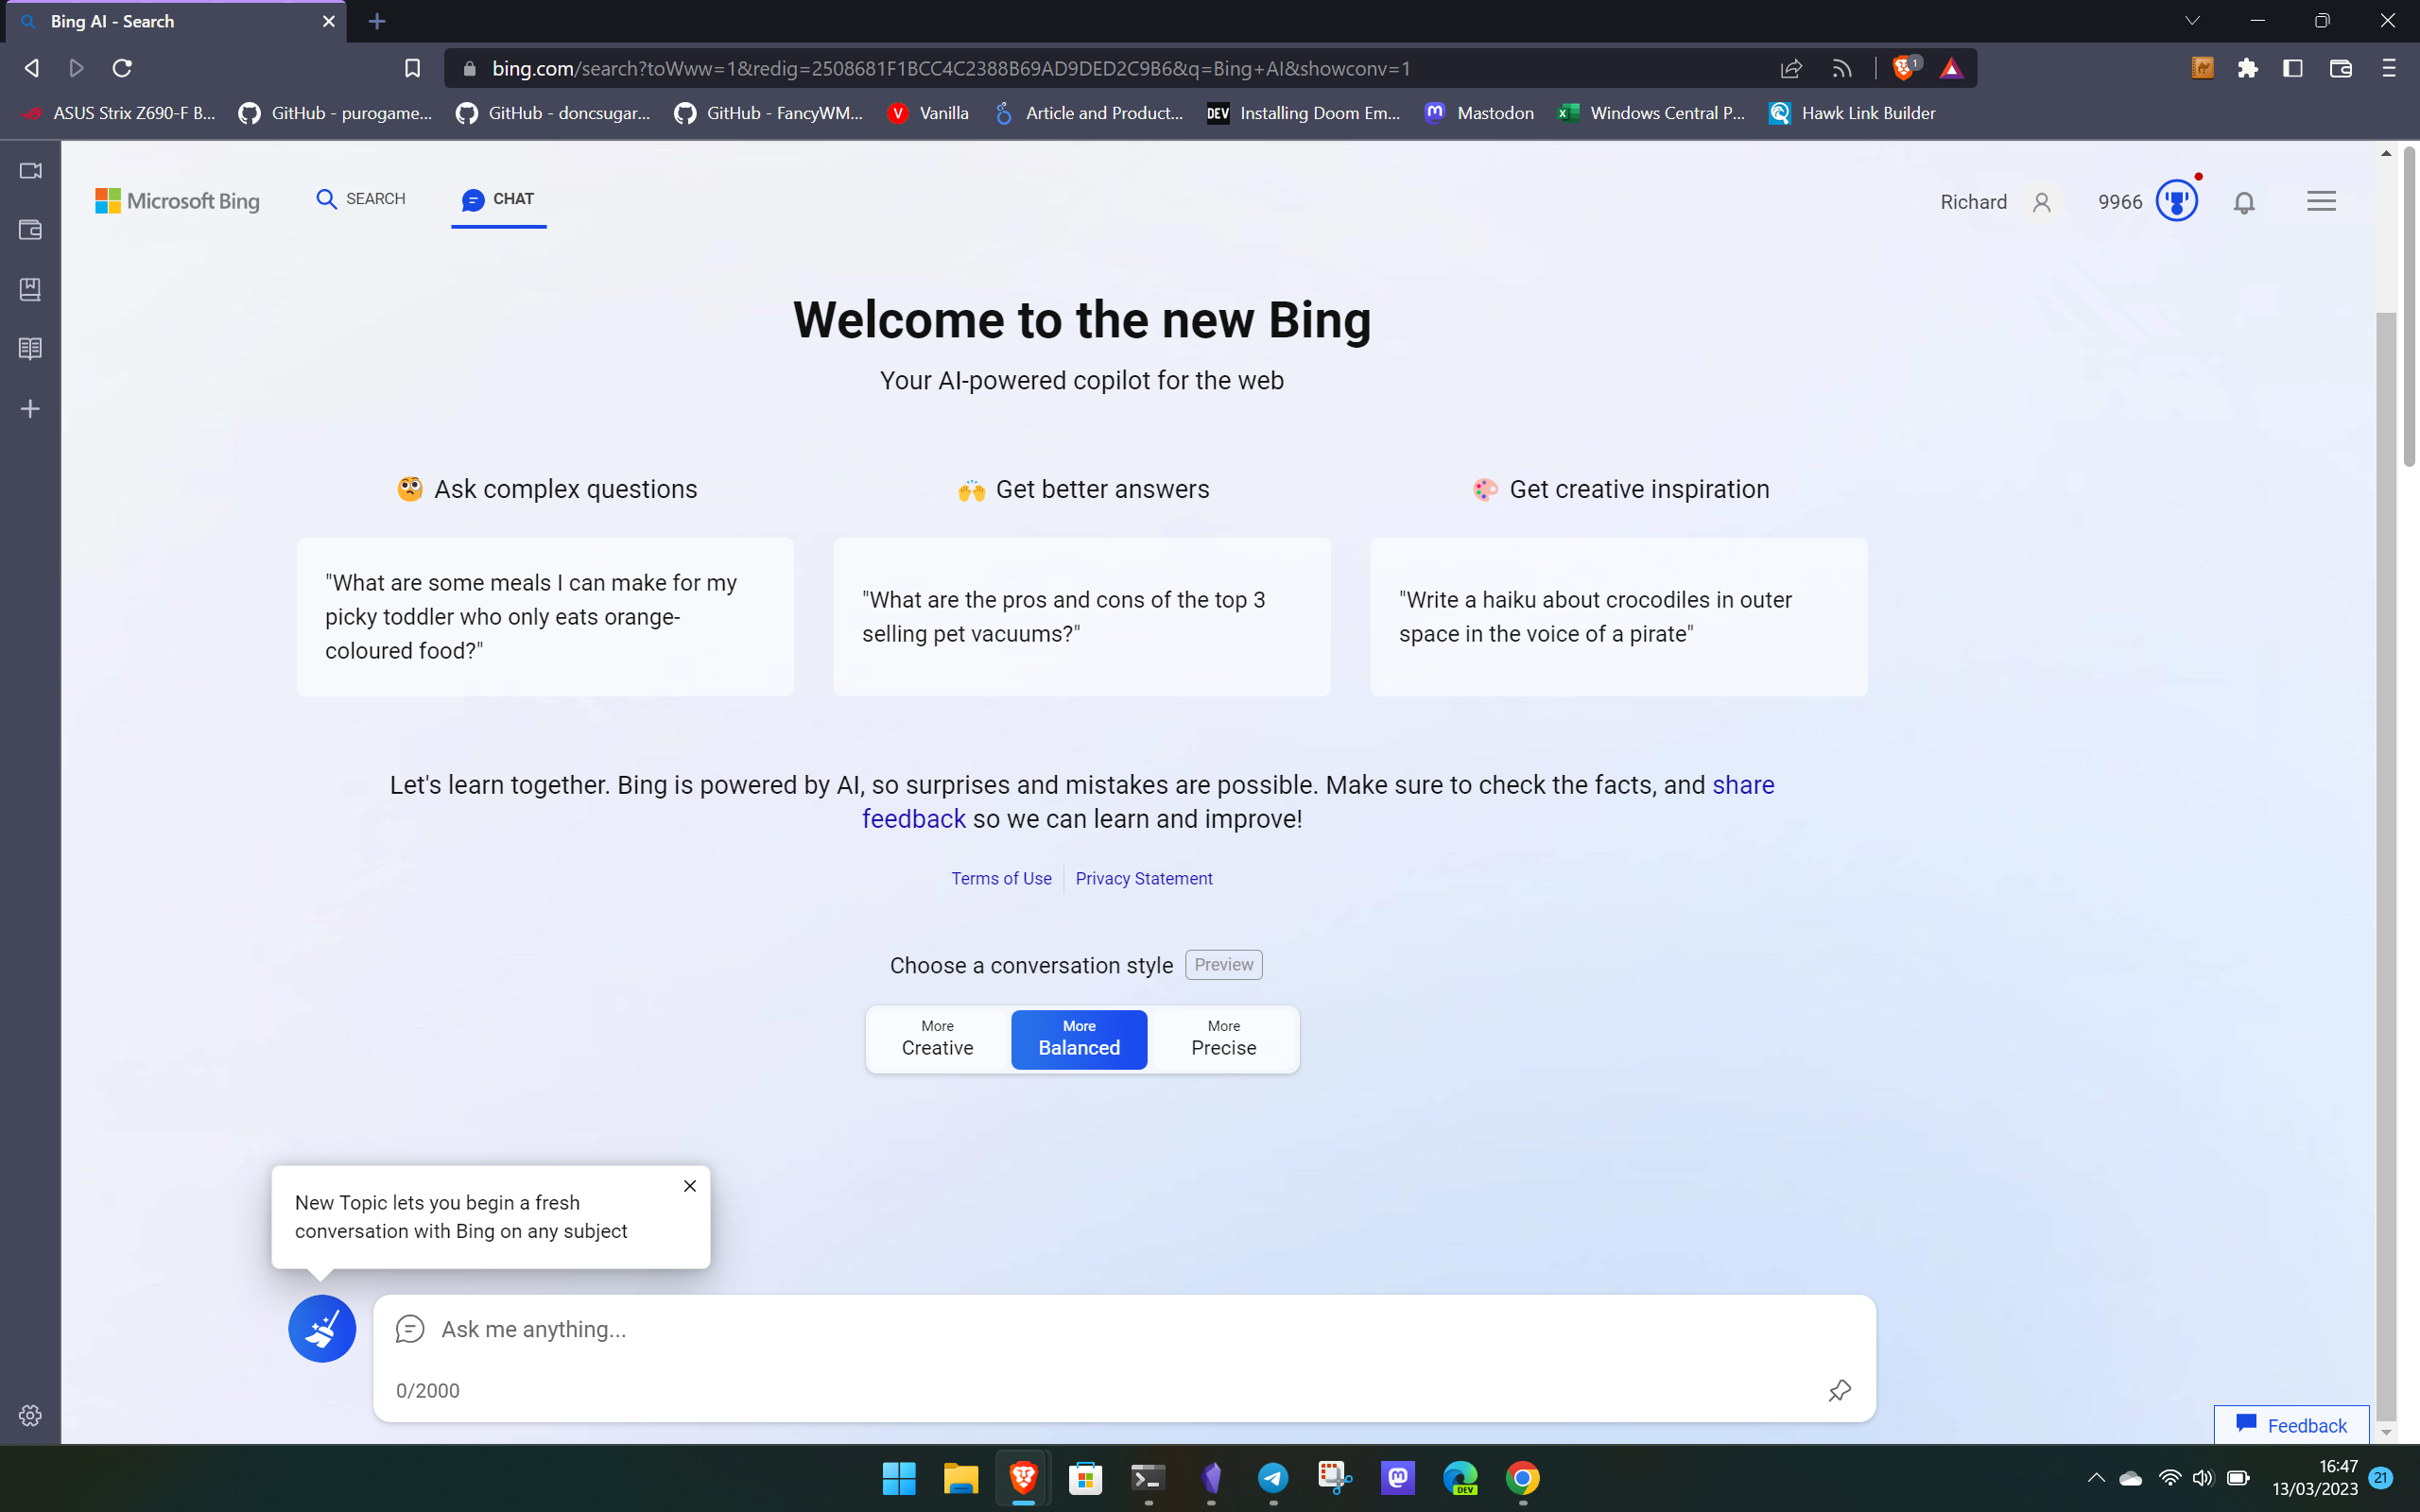Screen dimensions: 2420x1512
Task: Pin the chat input using the pin icon
Action: tap(1839, 1390)
